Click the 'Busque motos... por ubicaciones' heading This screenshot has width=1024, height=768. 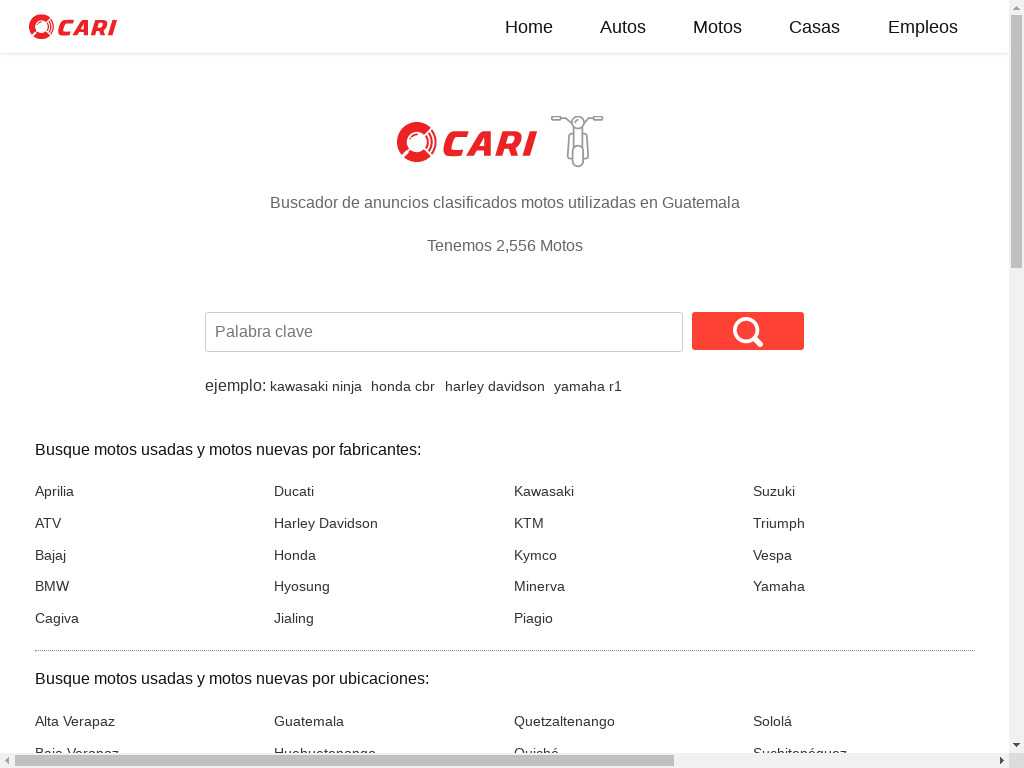(232, 679)
